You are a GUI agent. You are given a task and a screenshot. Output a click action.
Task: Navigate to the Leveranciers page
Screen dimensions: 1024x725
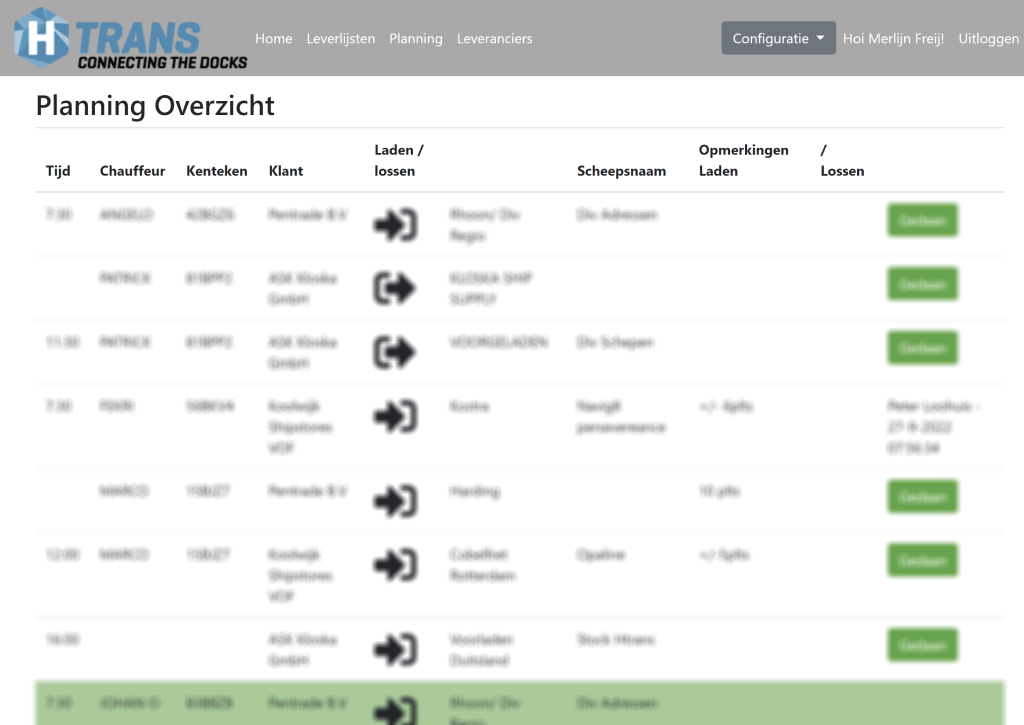(494, 39)
